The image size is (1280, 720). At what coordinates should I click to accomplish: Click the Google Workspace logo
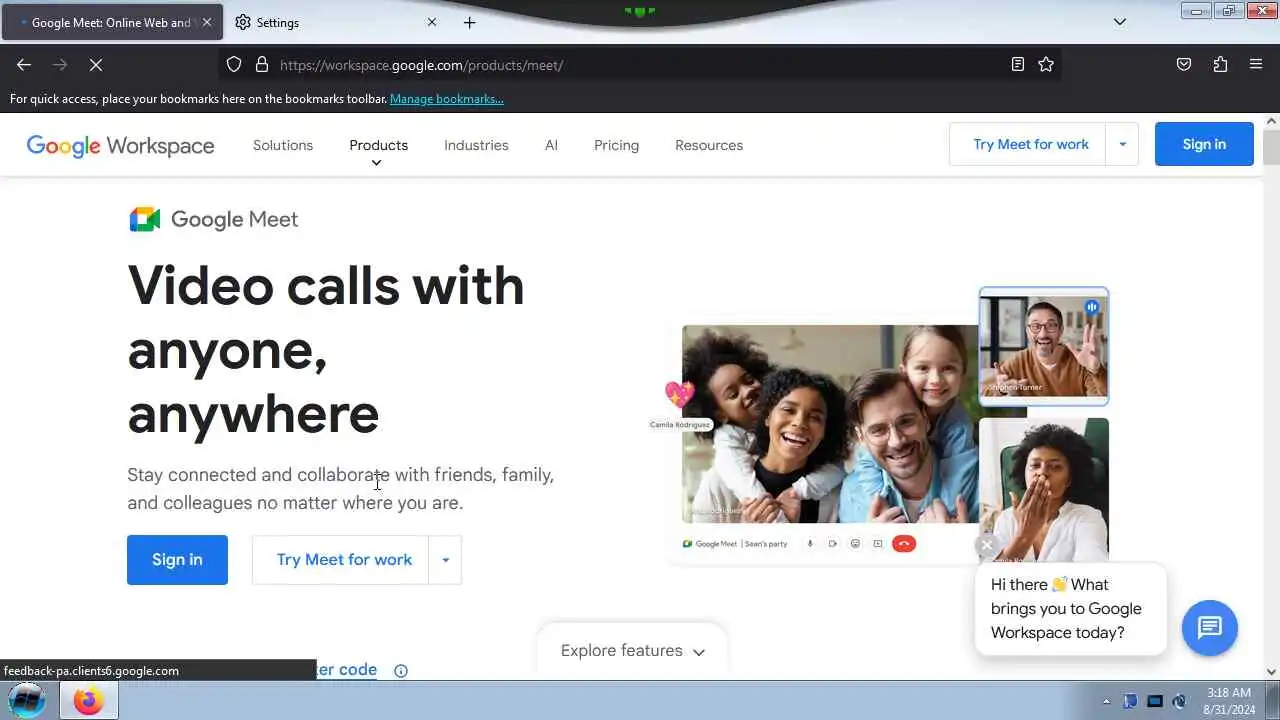click(x=120, y=145)
